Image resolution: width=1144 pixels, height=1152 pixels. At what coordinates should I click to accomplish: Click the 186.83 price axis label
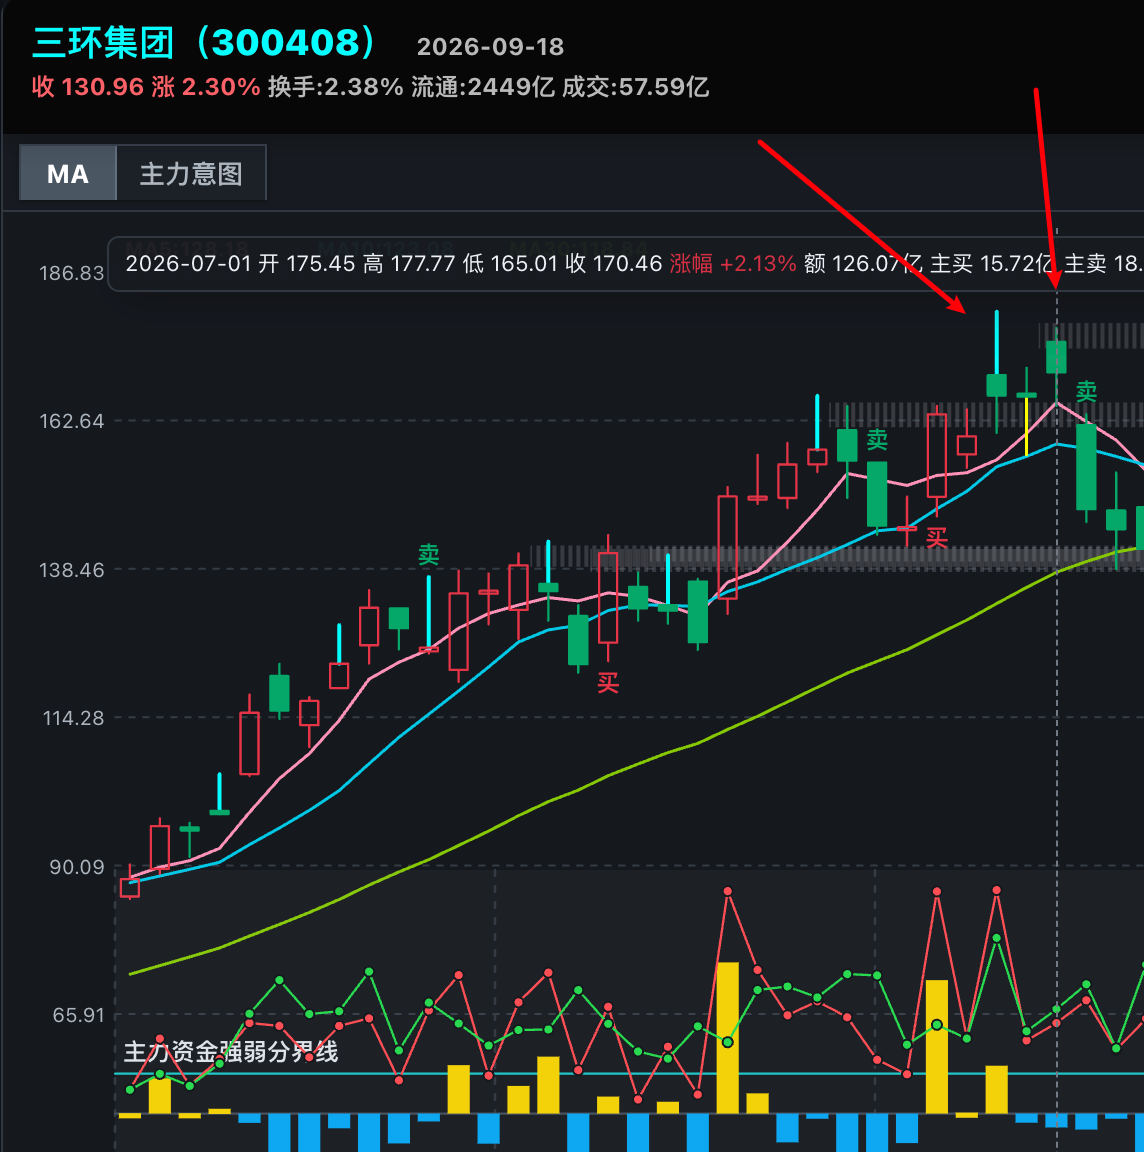pyautogui.click(x=71, y=273)
